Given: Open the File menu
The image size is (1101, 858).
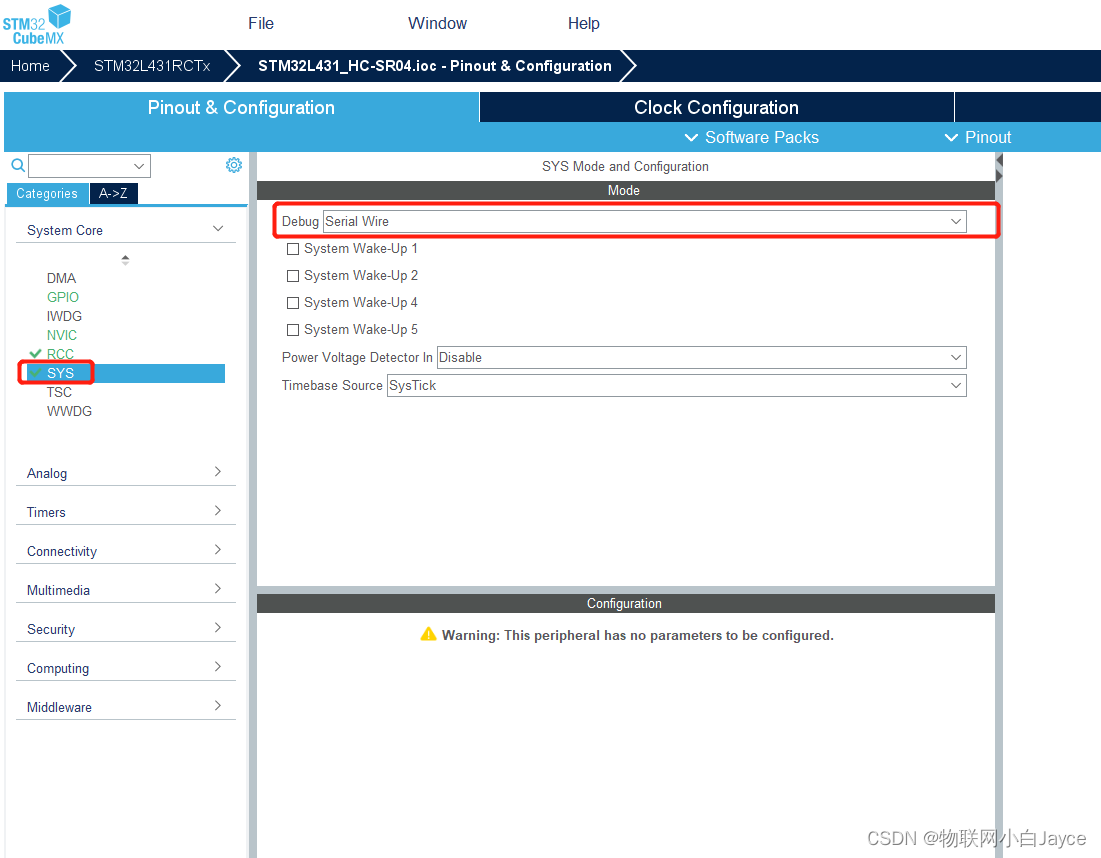Looking at the screenshot, I should pos(261,23).
